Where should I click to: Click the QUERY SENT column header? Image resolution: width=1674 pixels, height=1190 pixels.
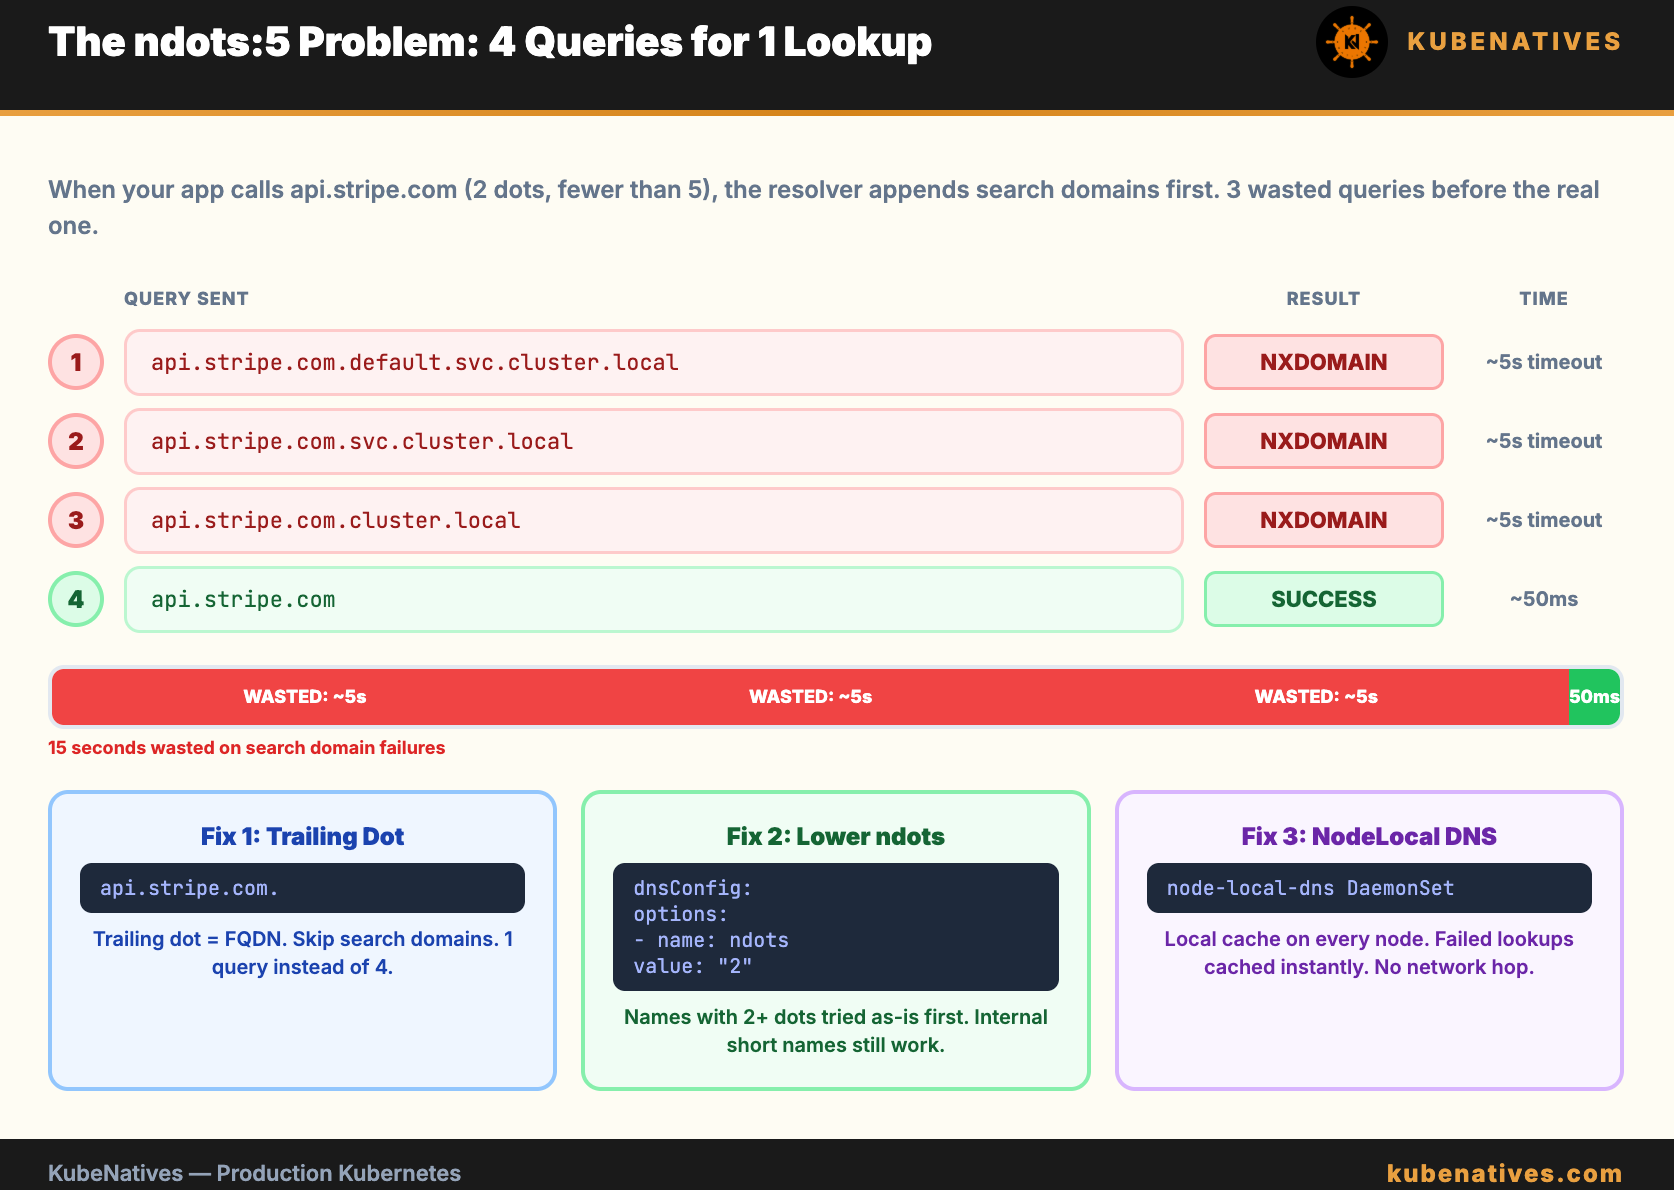[x=186, y=298]
